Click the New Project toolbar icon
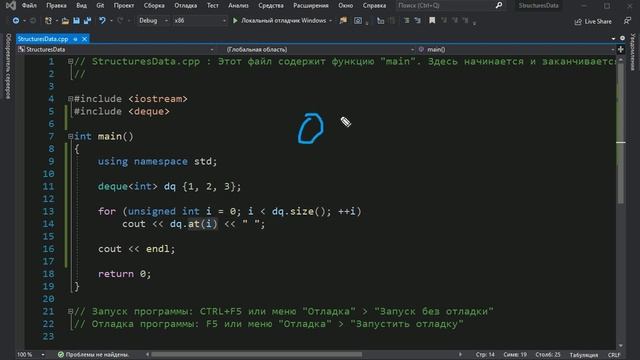Viewport: 640px width, 360px height. [48, 20]
